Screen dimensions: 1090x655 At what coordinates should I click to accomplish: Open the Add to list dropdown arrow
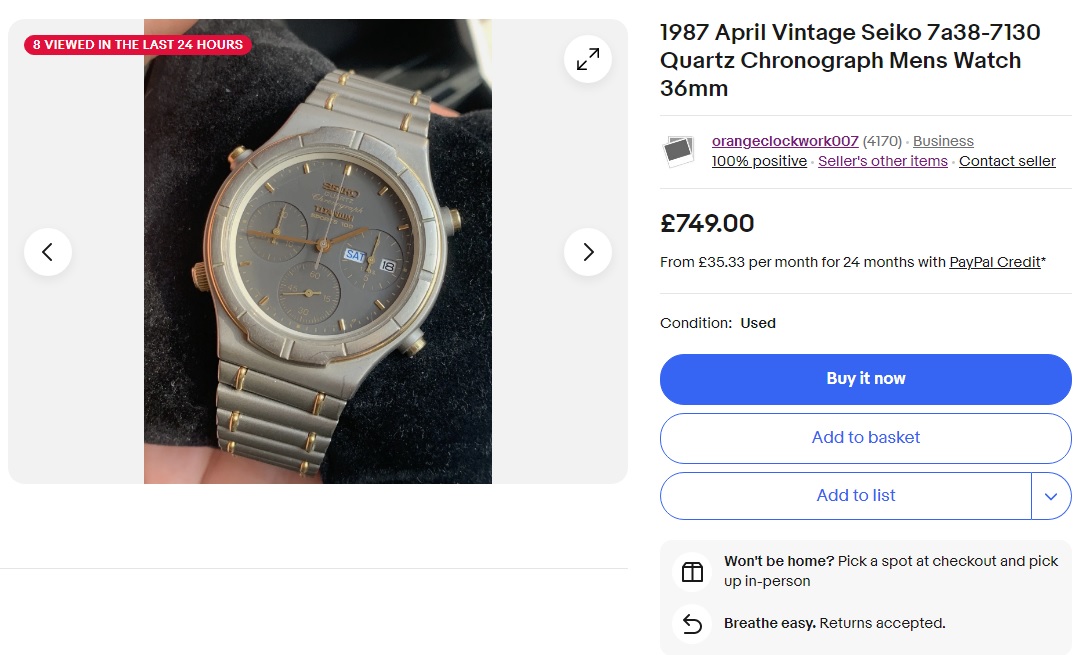pyautogui.click(x=1050, y=496)
